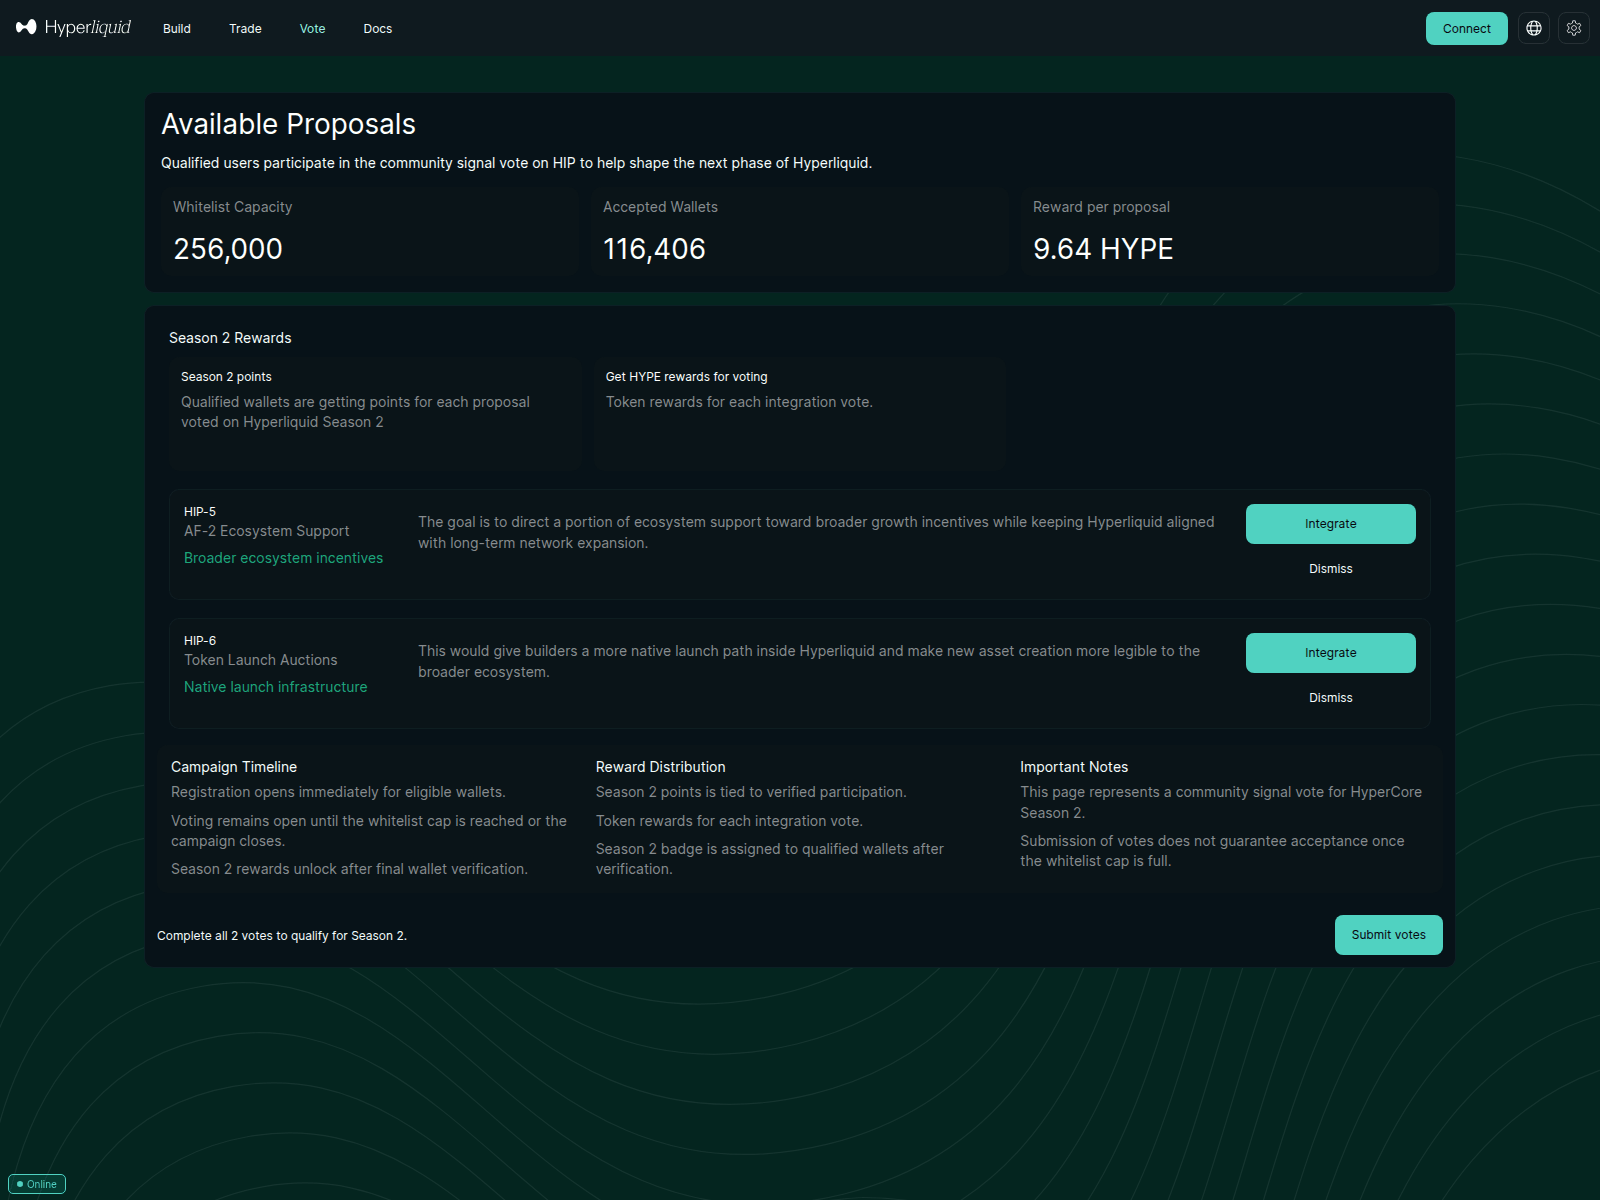This screenshot has height=1200, width=1600.
Task: Open the Docs menu
Action: point(378,29)
